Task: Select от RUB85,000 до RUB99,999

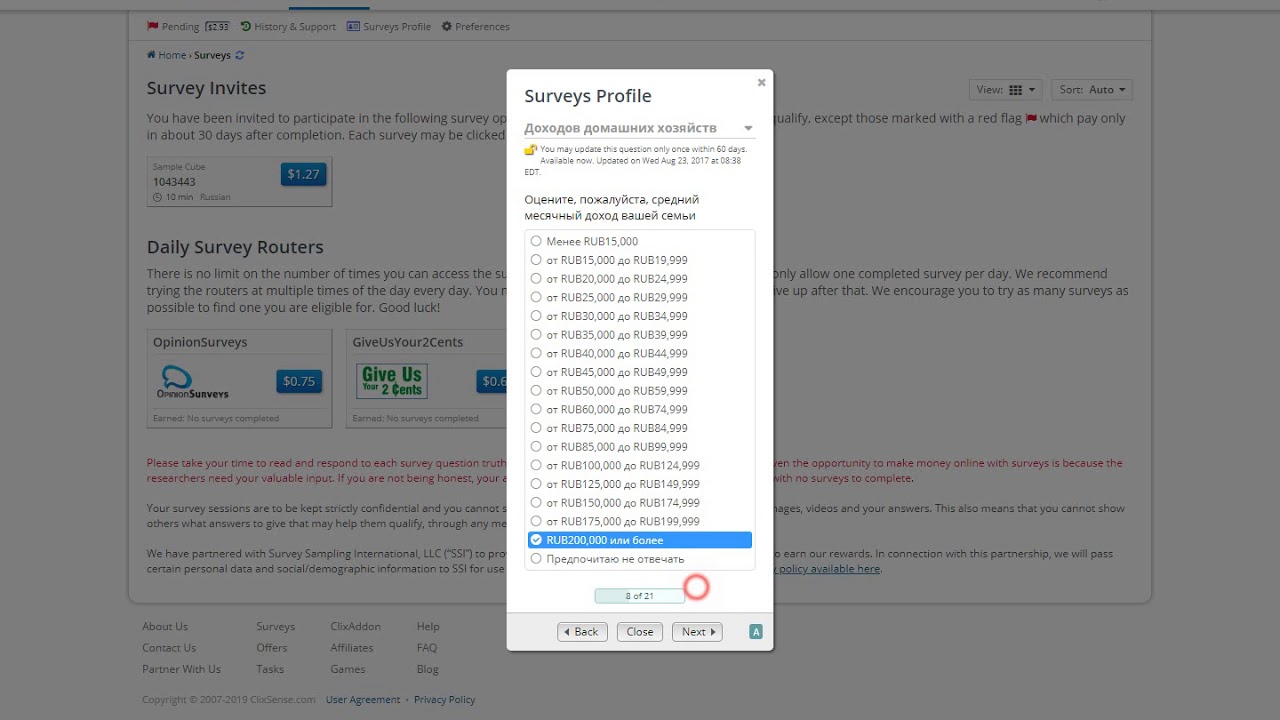Action: [640, 447]
